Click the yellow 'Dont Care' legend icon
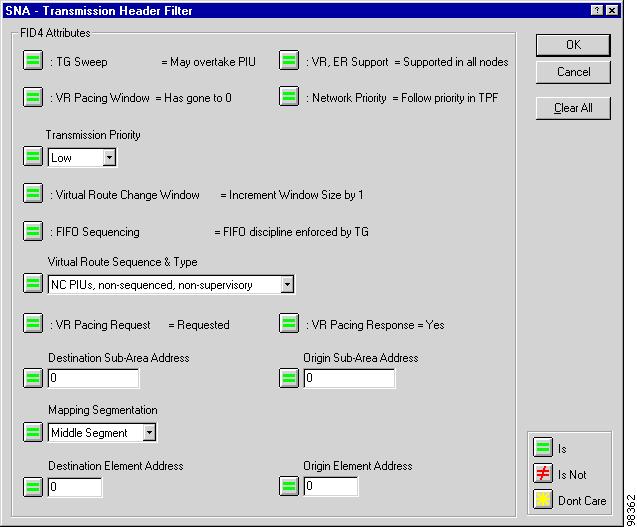This screenshot has width=637, height=527. point(543,499)
